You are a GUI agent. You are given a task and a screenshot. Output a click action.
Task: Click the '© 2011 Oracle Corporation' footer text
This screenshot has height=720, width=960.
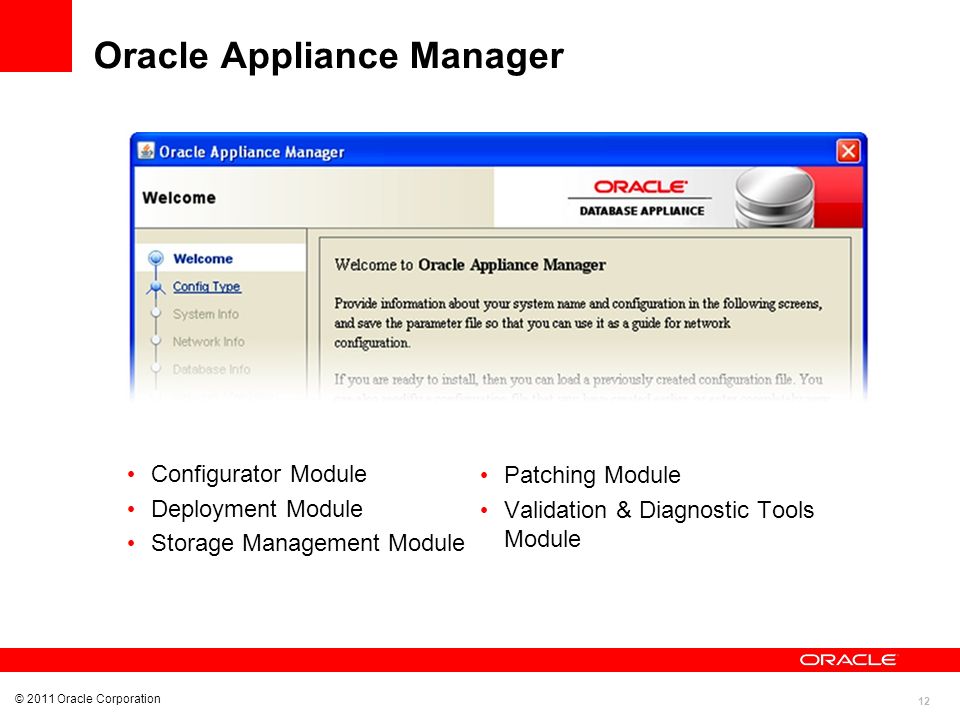click(88, 699)
